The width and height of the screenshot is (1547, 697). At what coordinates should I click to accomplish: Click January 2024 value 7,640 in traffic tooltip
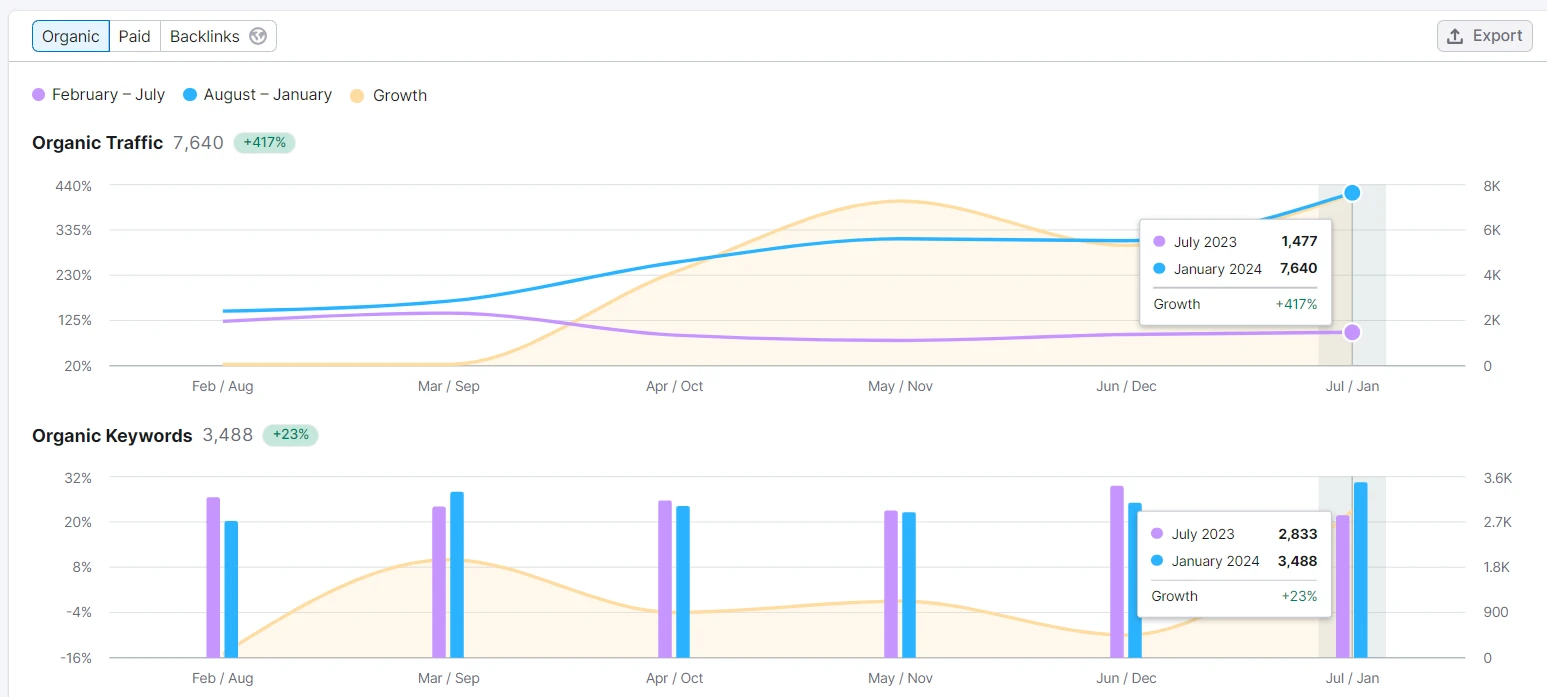coord(1299,269)
